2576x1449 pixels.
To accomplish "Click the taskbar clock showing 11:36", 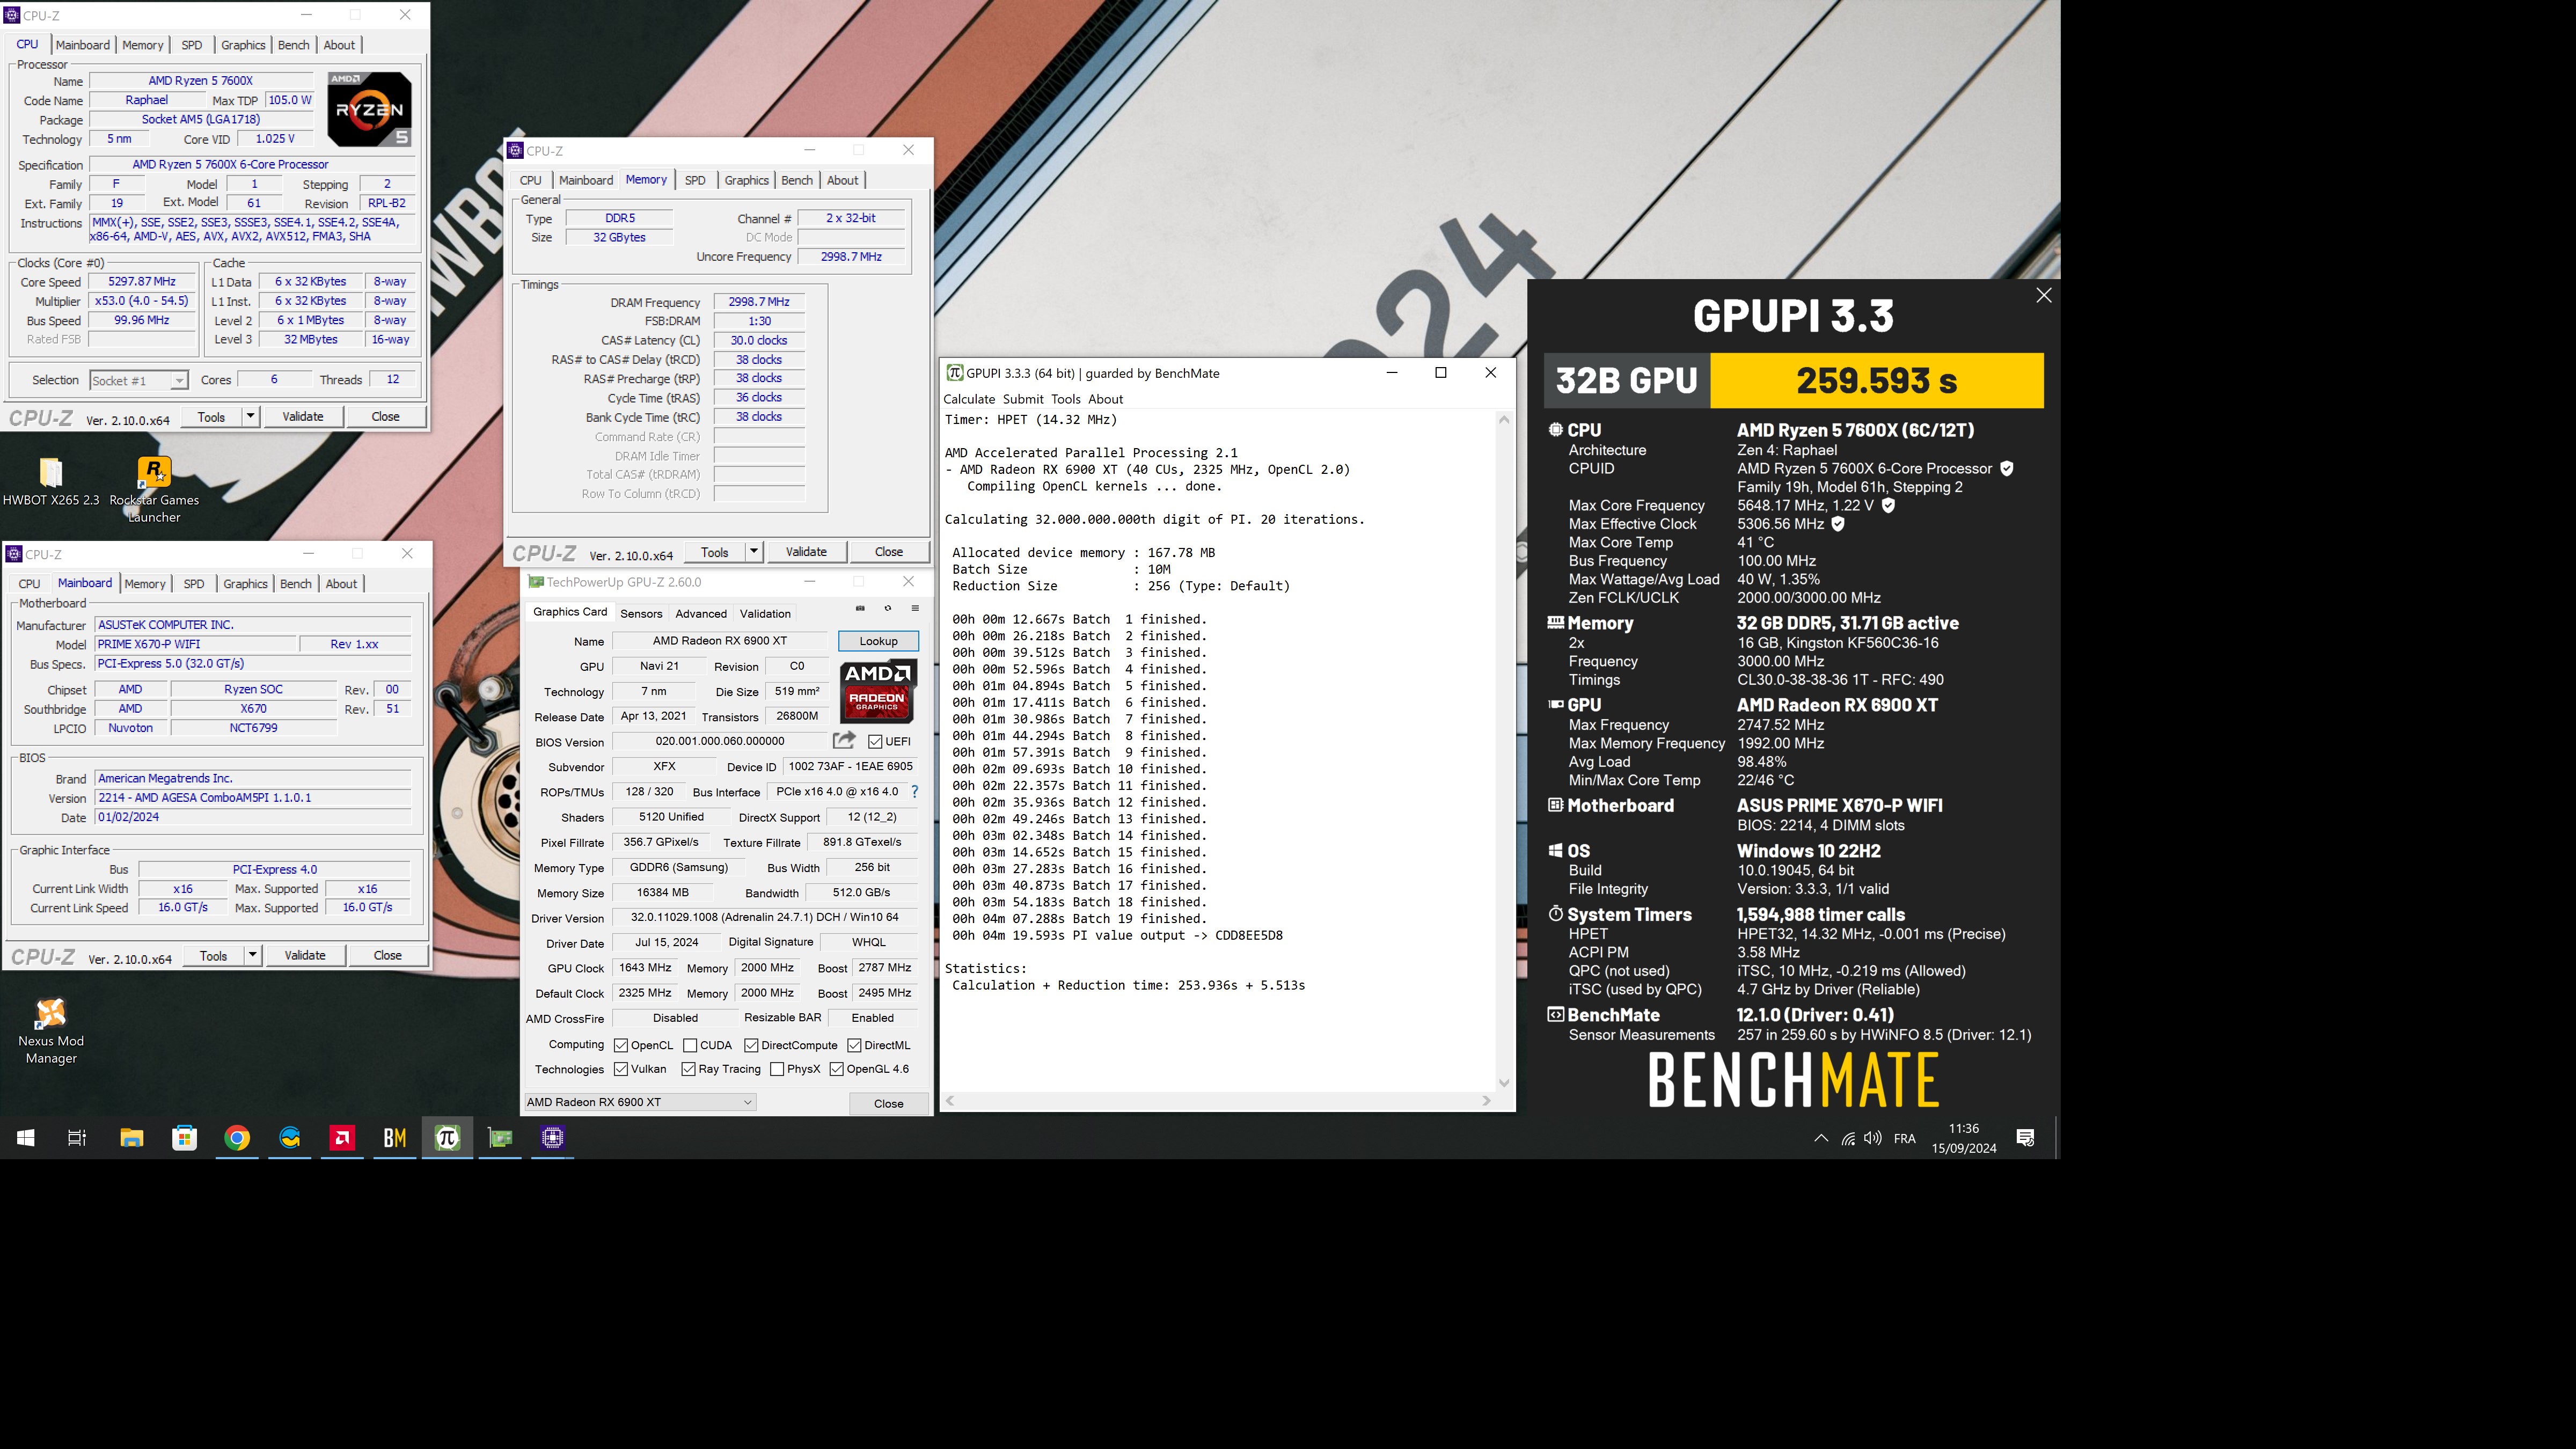I will pyautogui.click(x=1964, y=1138).
